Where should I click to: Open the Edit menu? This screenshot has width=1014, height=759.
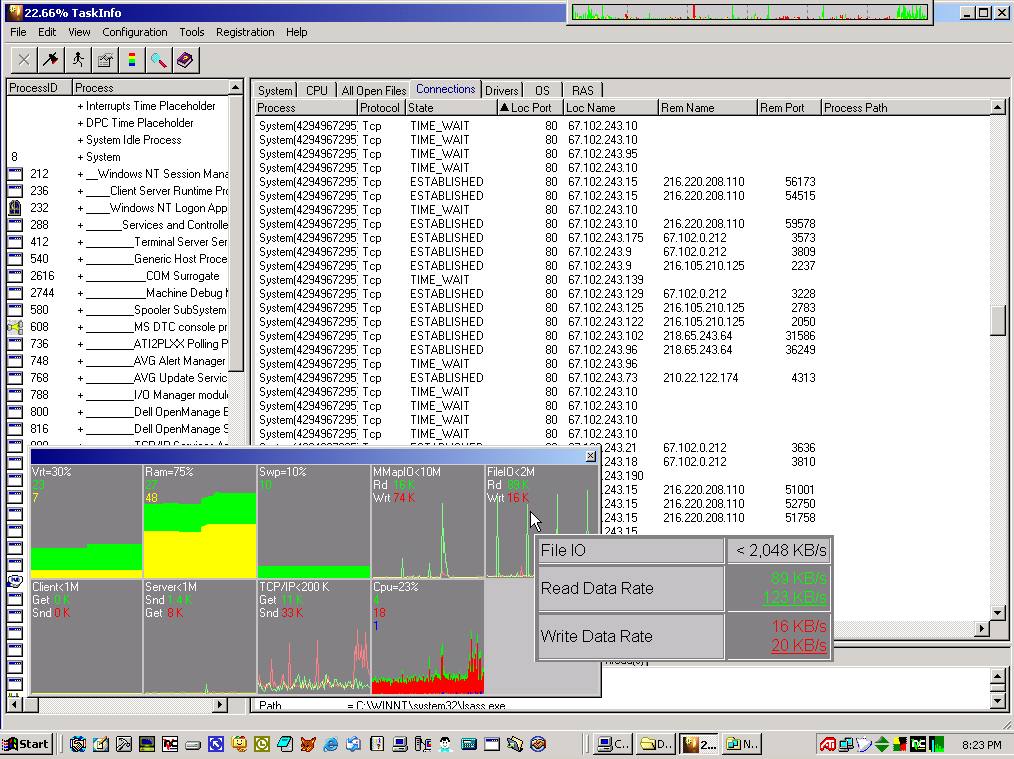[47, 32]
